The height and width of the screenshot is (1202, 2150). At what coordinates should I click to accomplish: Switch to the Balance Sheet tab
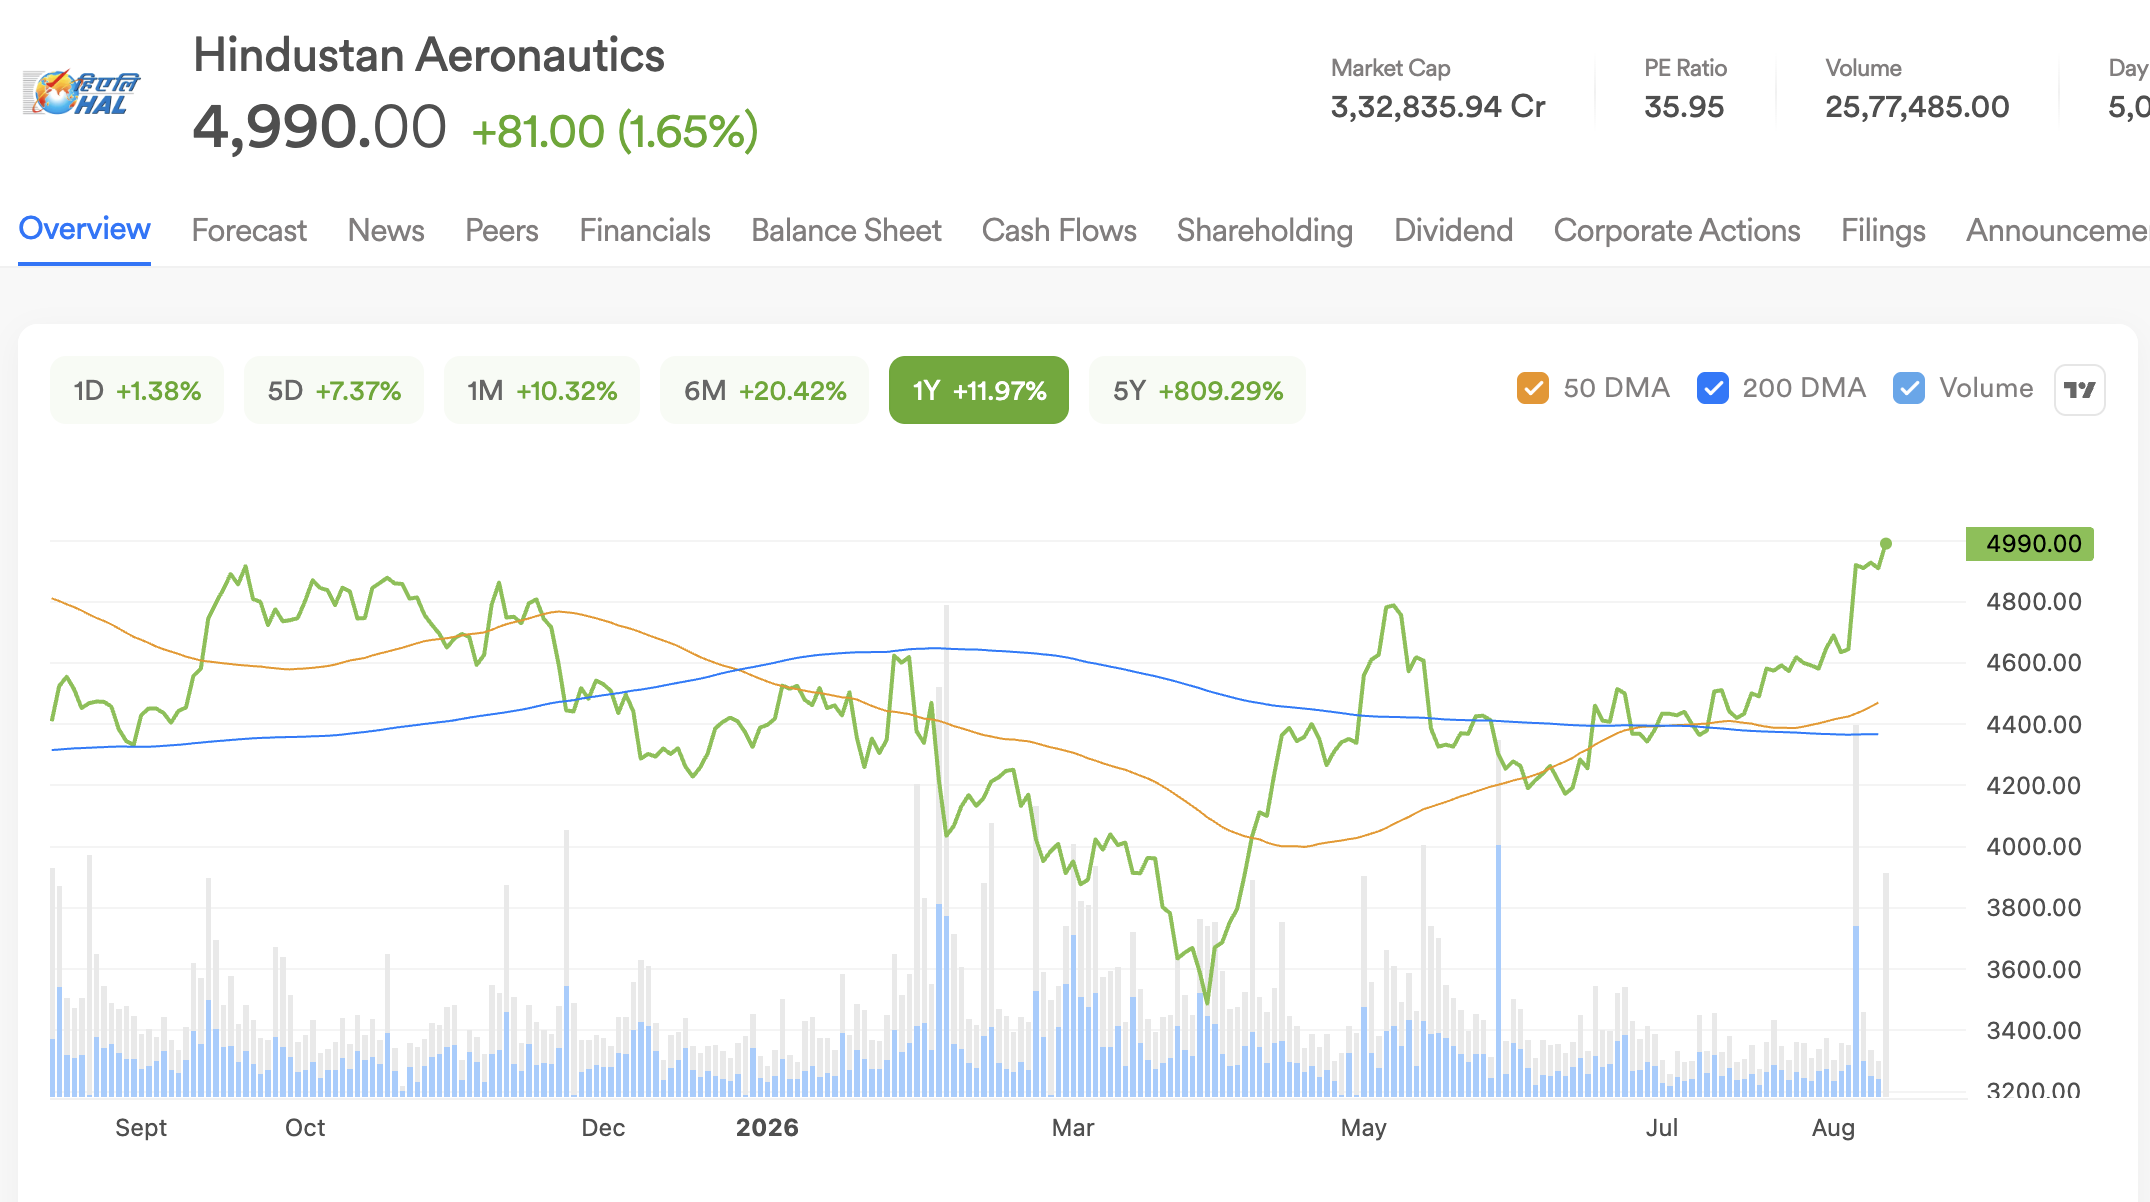pos(846,230)
